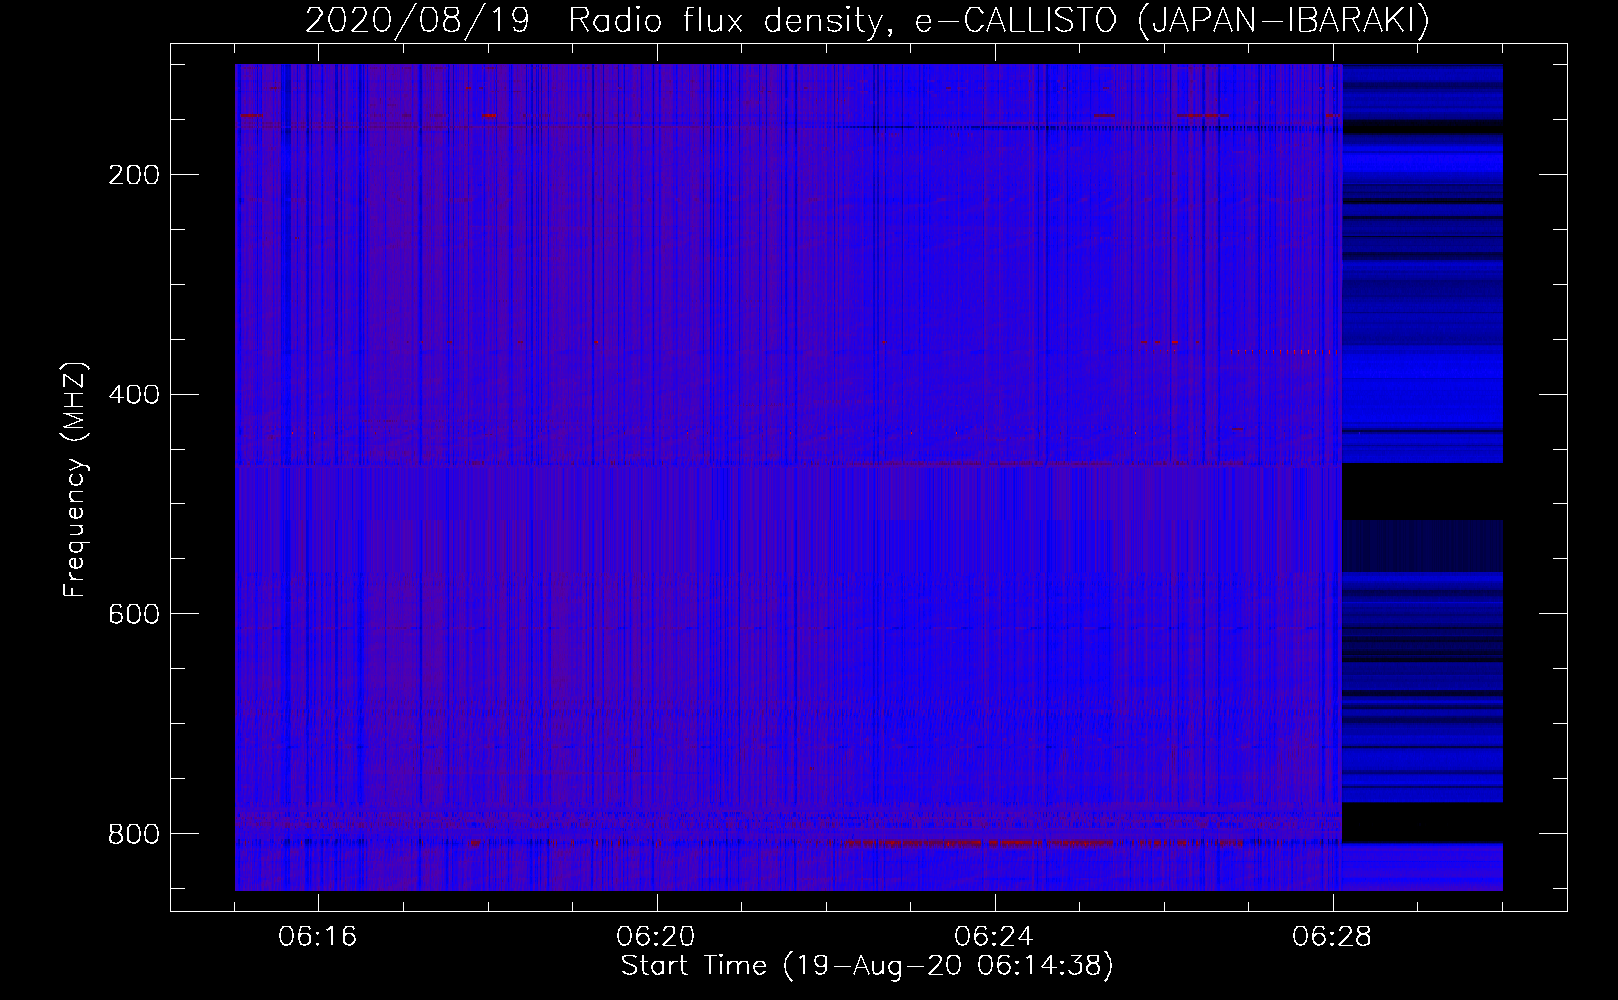The height and width of the screenshot is (1000, 1618).
Task: Click the 200 frequency tick label
Action: tap(133, 175)
